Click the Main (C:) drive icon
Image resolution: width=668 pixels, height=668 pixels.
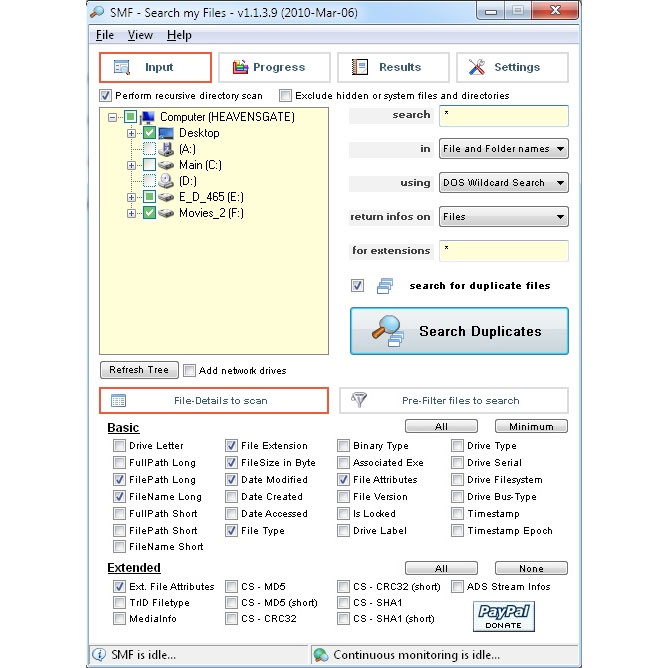(x=167, y=165)
